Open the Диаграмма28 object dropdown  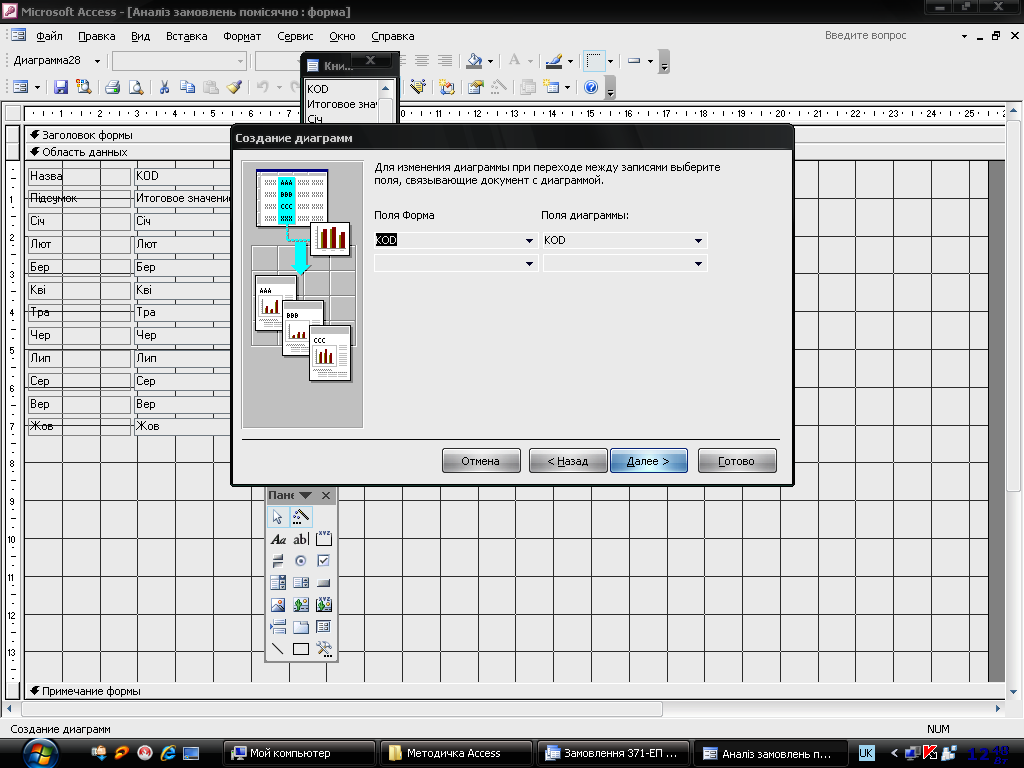click(97, 61)
